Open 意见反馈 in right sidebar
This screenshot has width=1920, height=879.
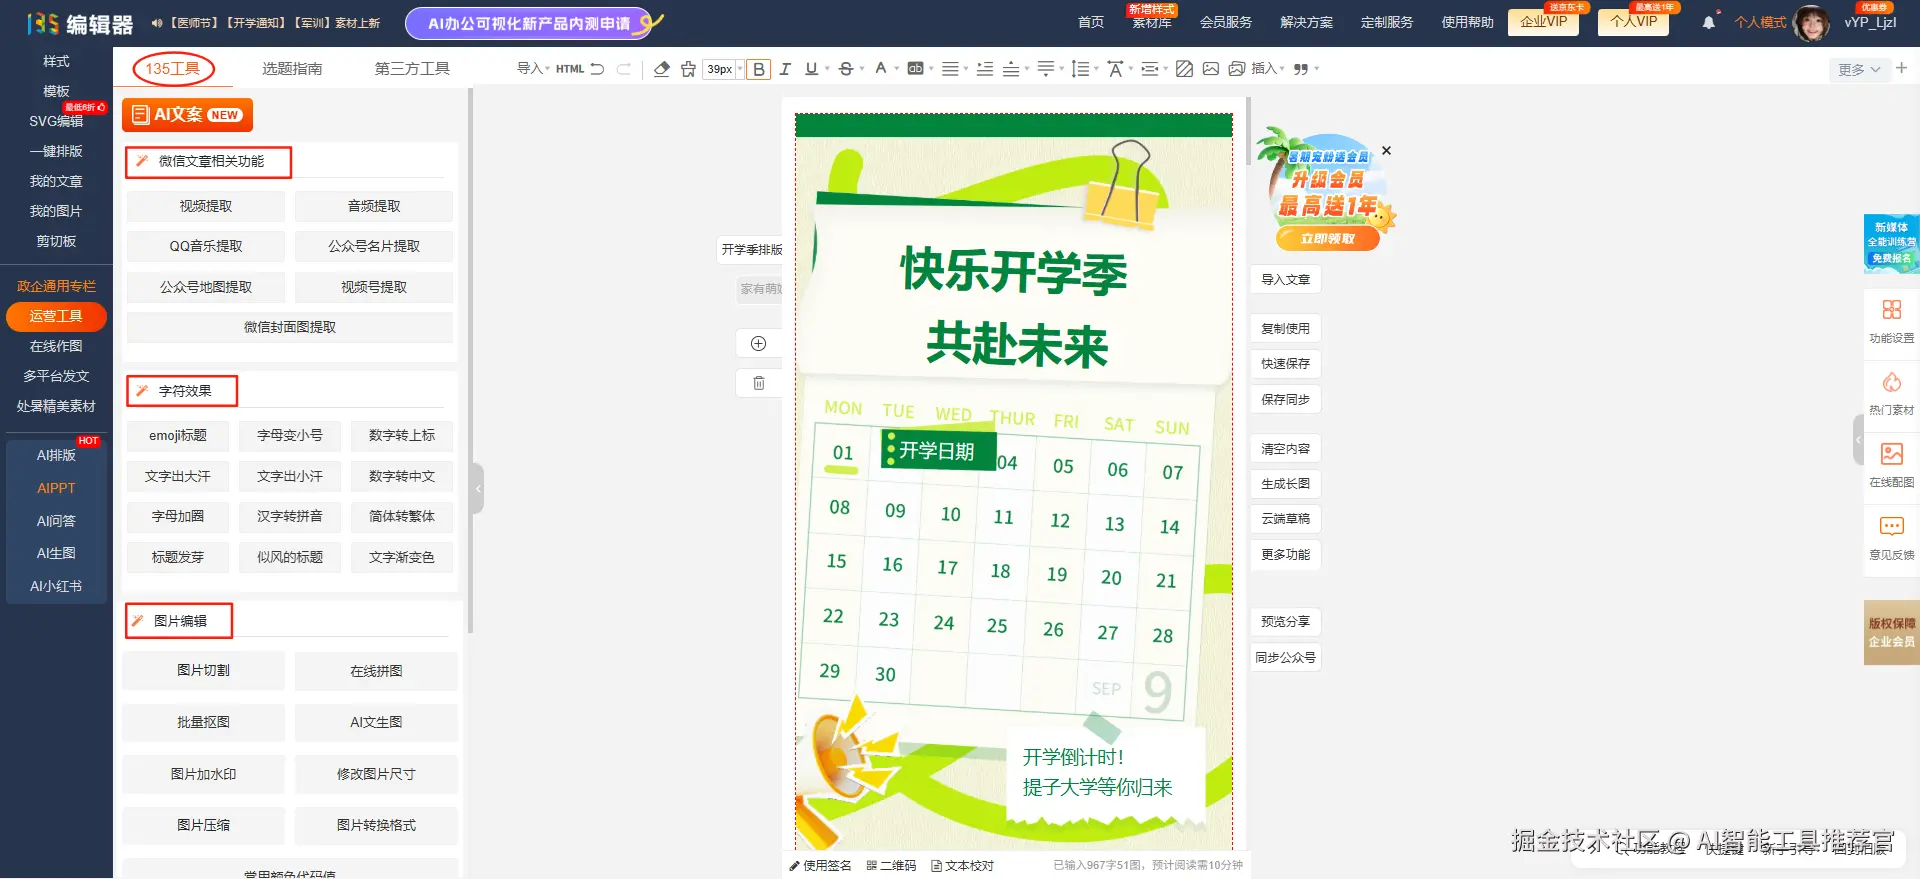point(1891,537)
